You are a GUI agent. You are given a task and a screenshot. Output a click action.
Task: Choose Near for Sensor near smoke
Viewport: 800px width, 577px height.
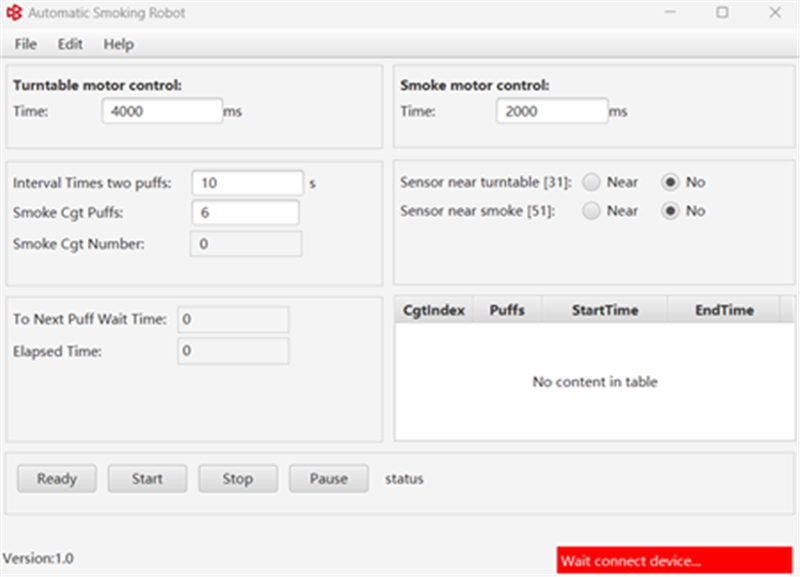592,211
